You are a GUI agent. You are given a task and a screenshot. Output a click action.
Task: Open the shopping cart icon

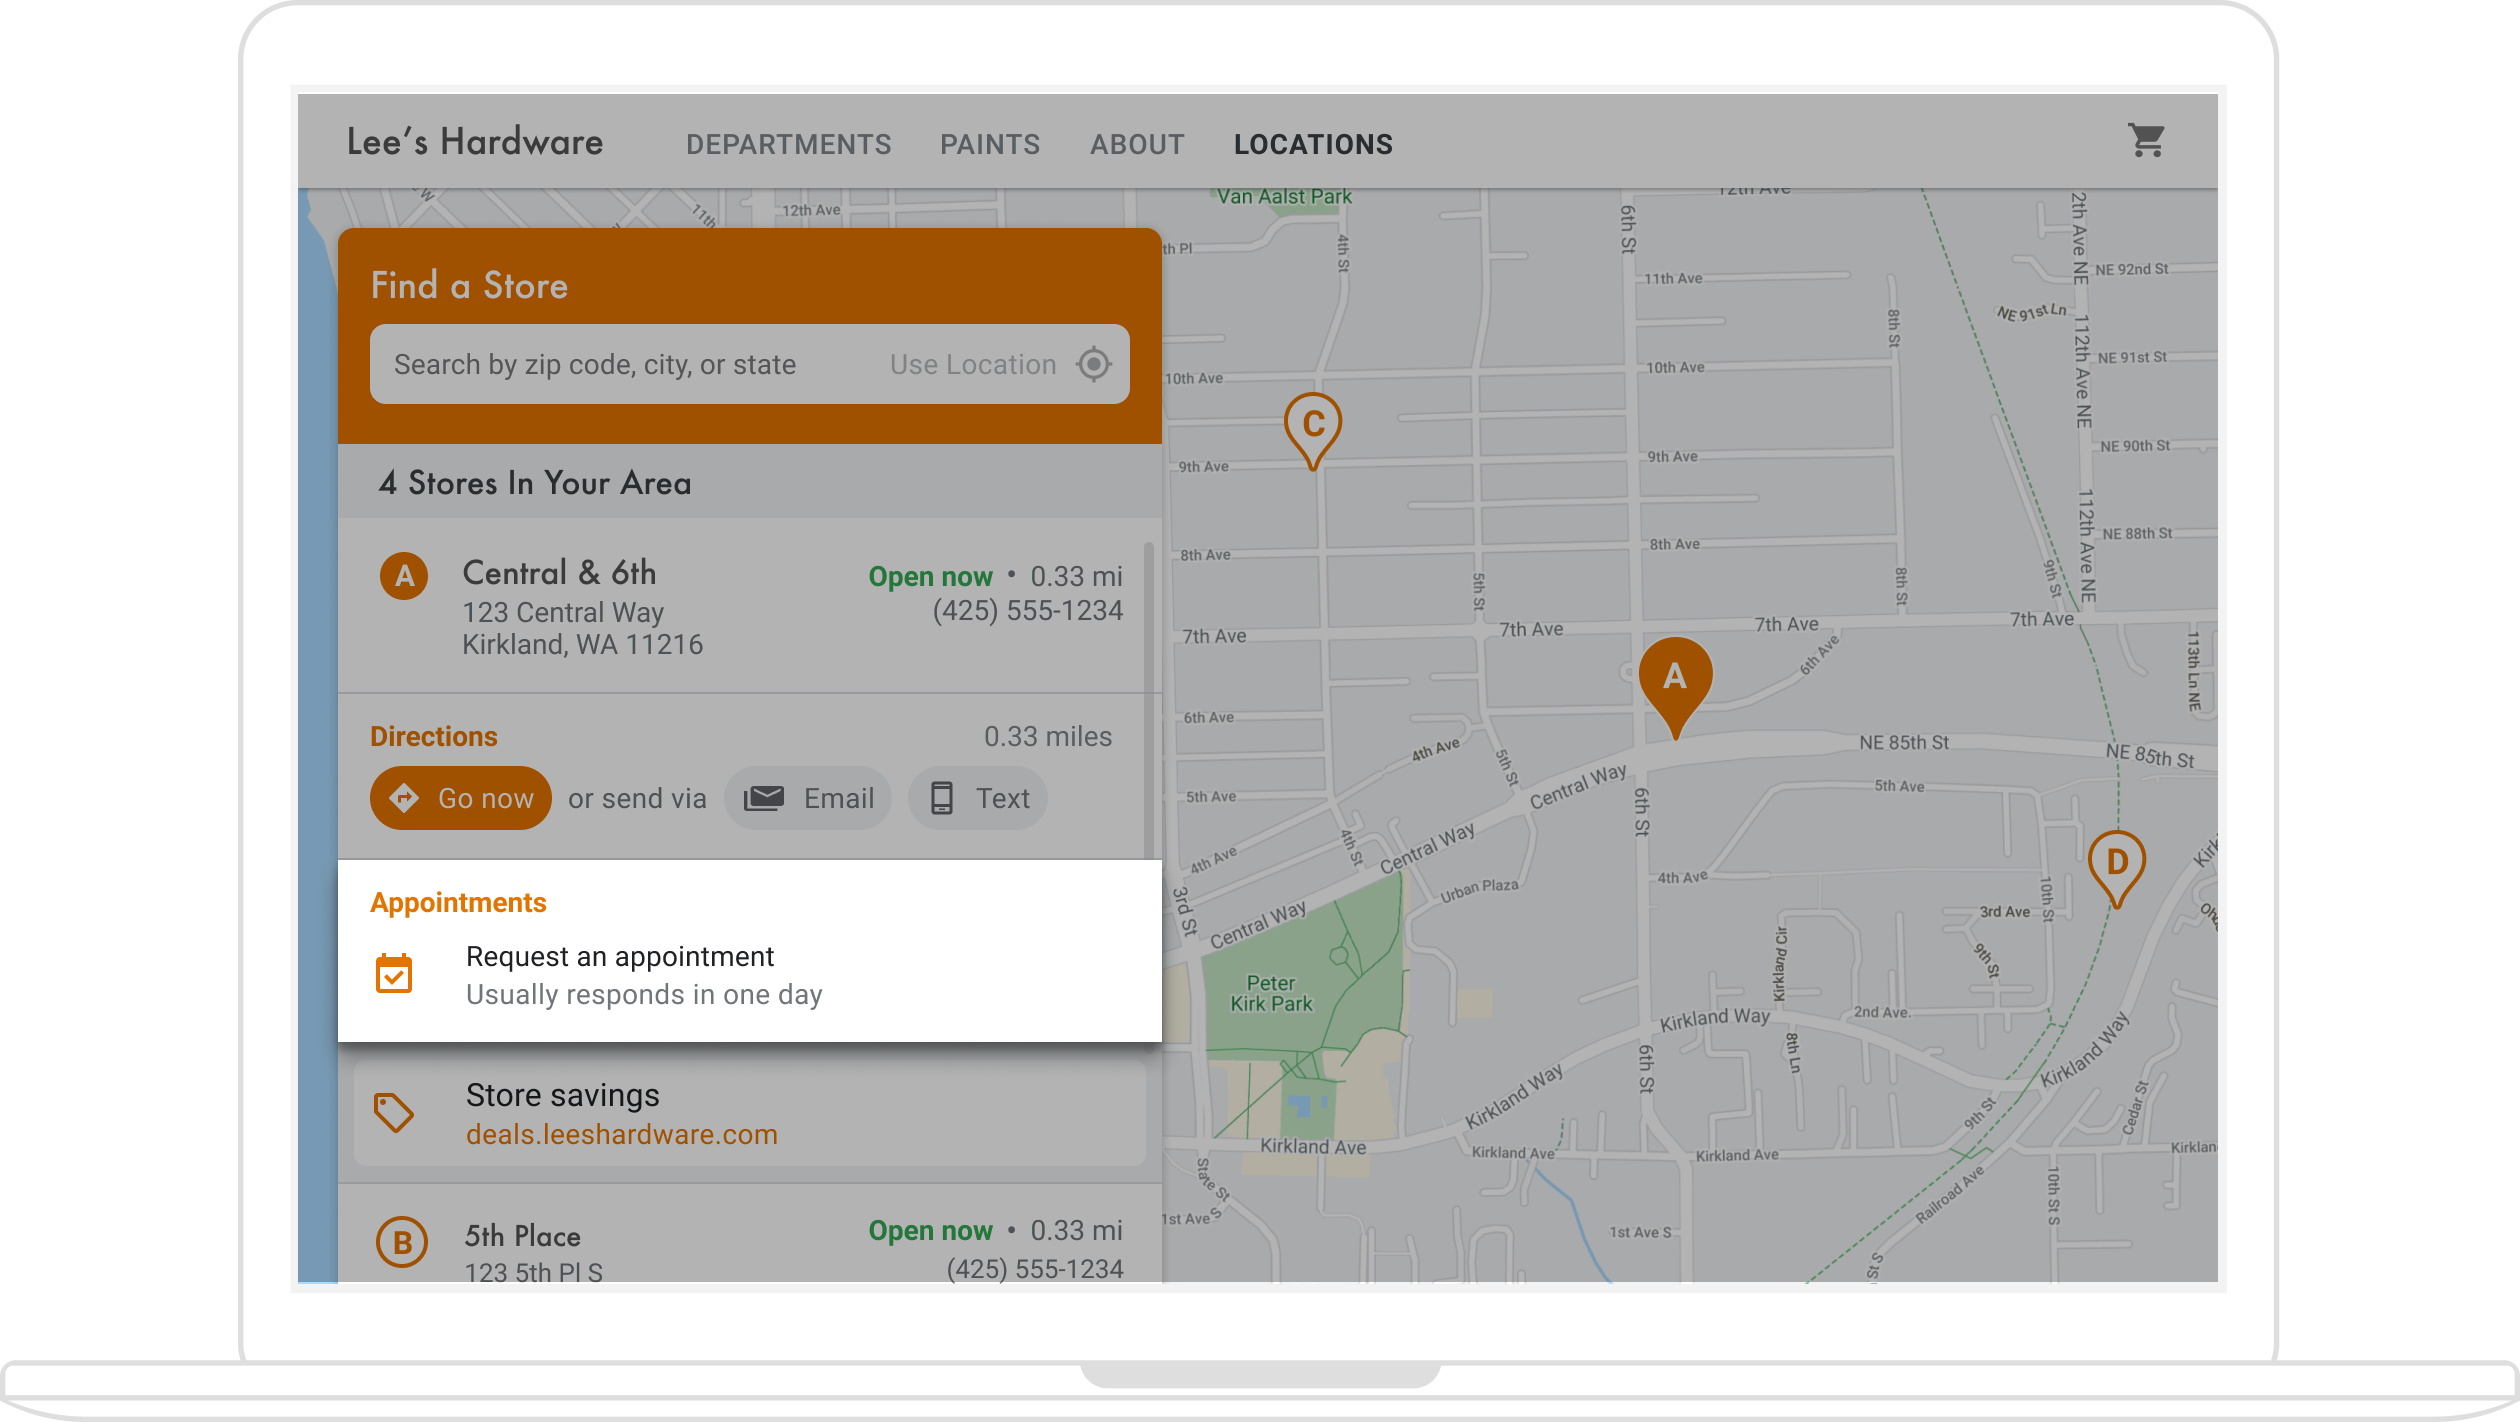(x=2146, y=141)
